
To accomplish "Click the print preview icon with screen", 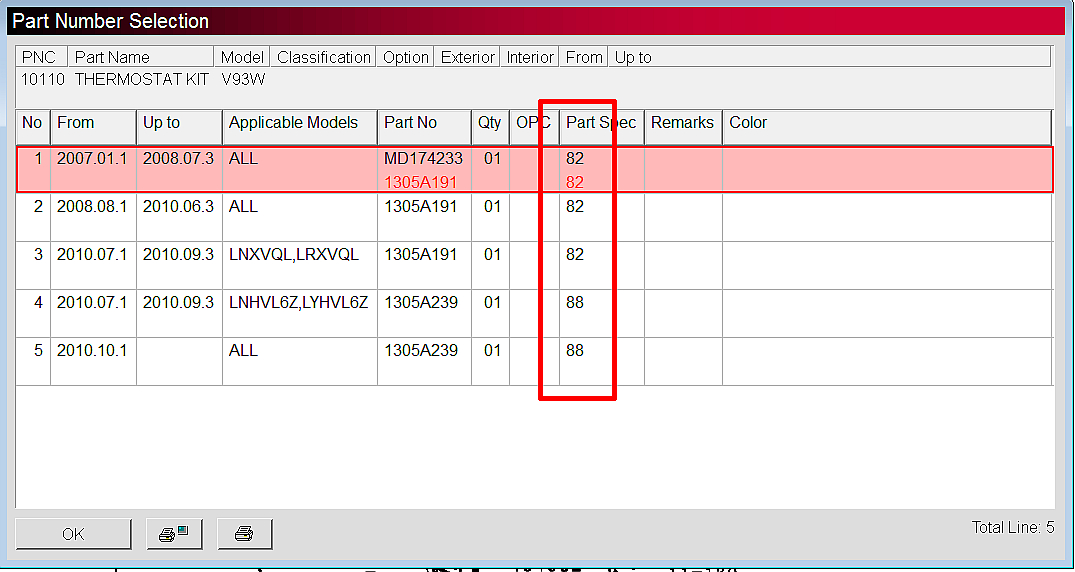I will [174, 534].
